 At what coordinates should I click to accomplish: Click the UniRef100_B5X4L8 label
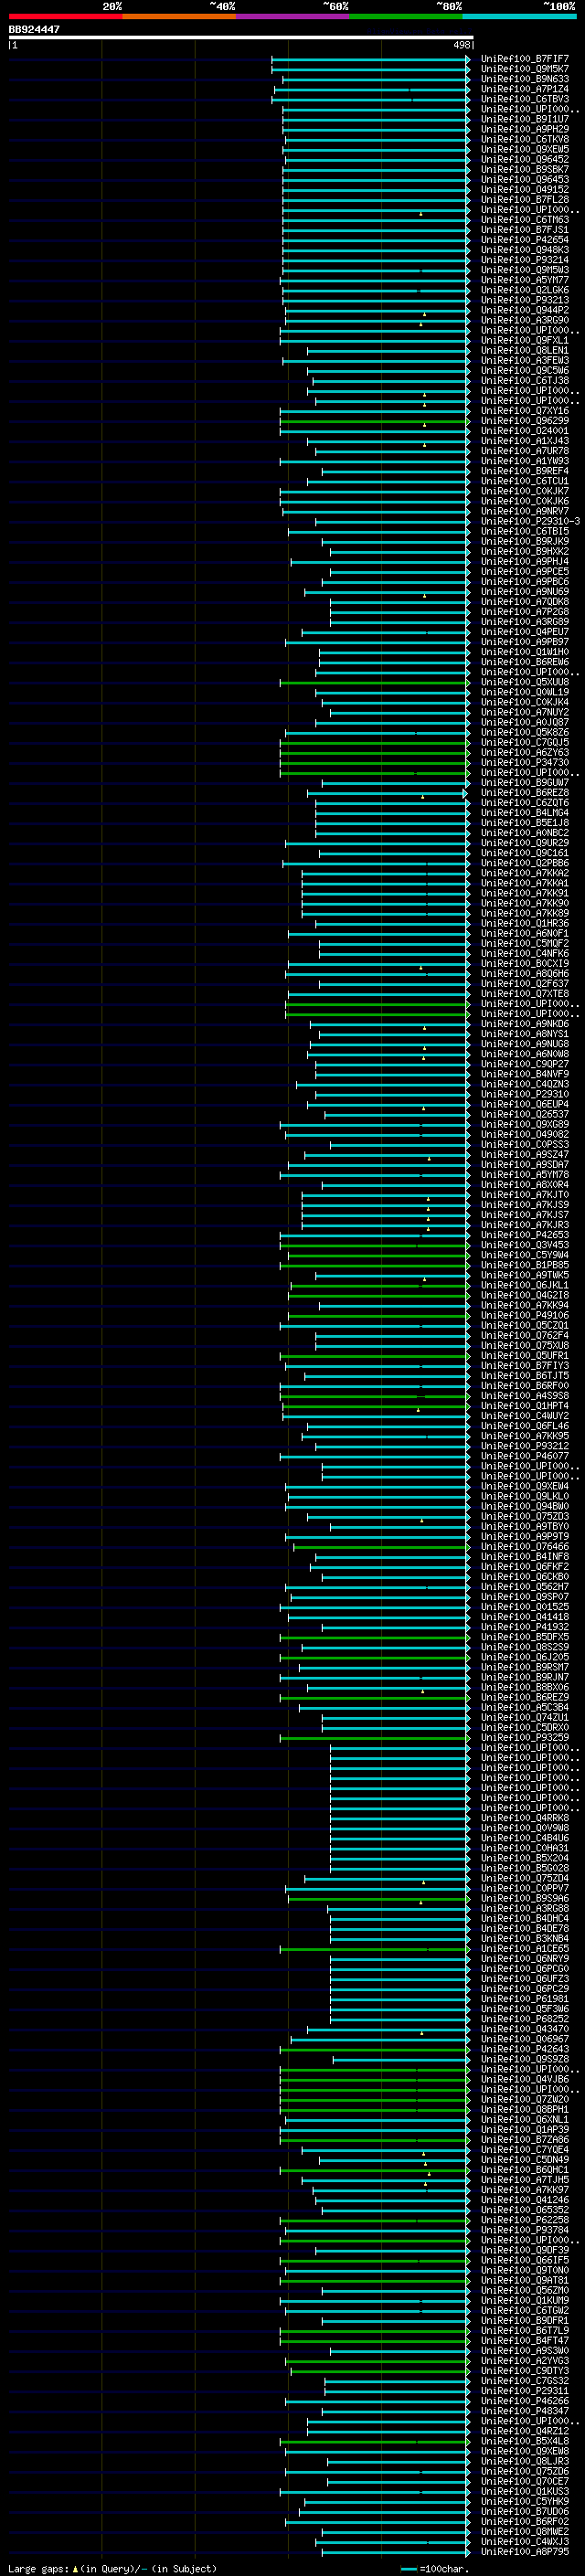(x=525, y=2441)
